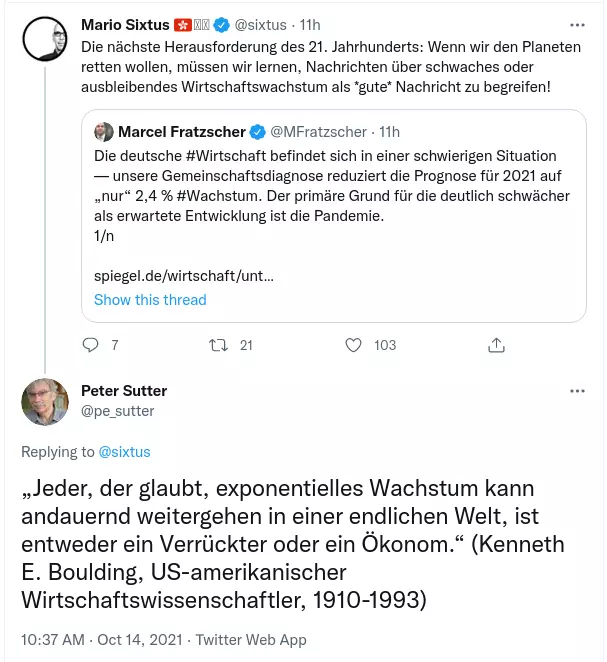
Task: Click Mario Sixtus's verified badge
Action: 221,25
